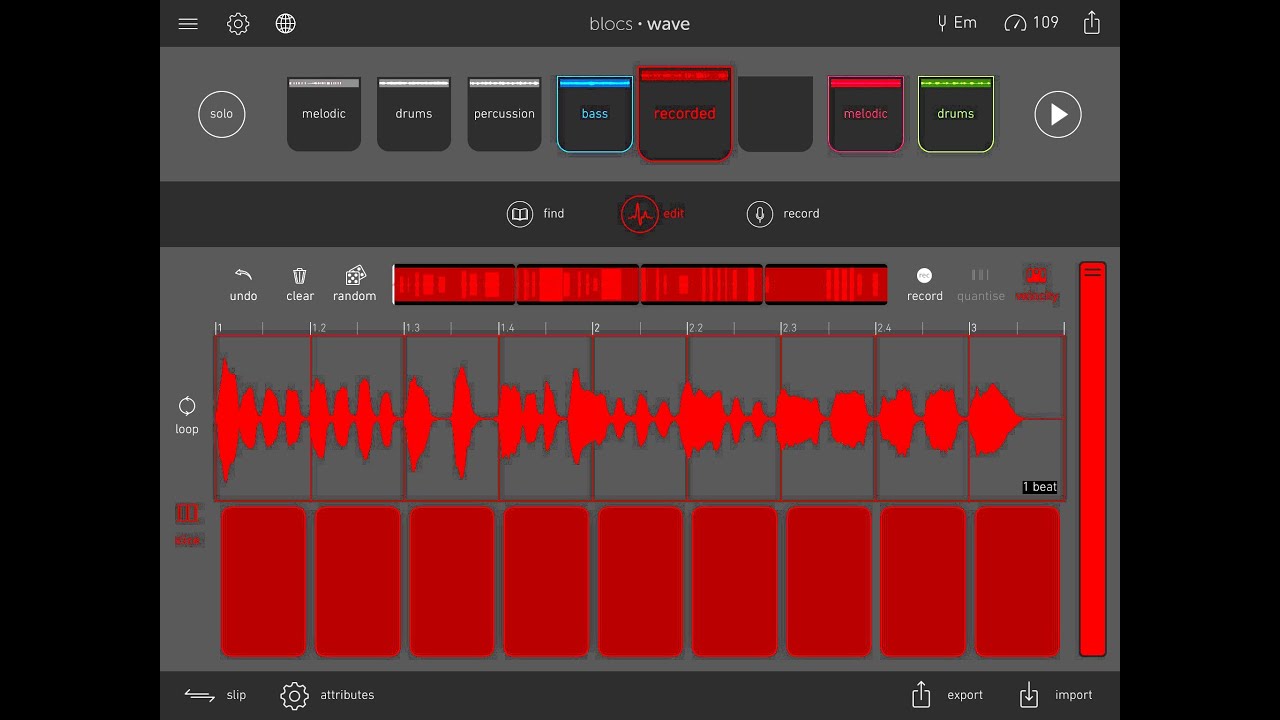Clear the pattern with trash icon
Image resolution: width=1280 pixels, height=720 pixels.
coord(300,284)
